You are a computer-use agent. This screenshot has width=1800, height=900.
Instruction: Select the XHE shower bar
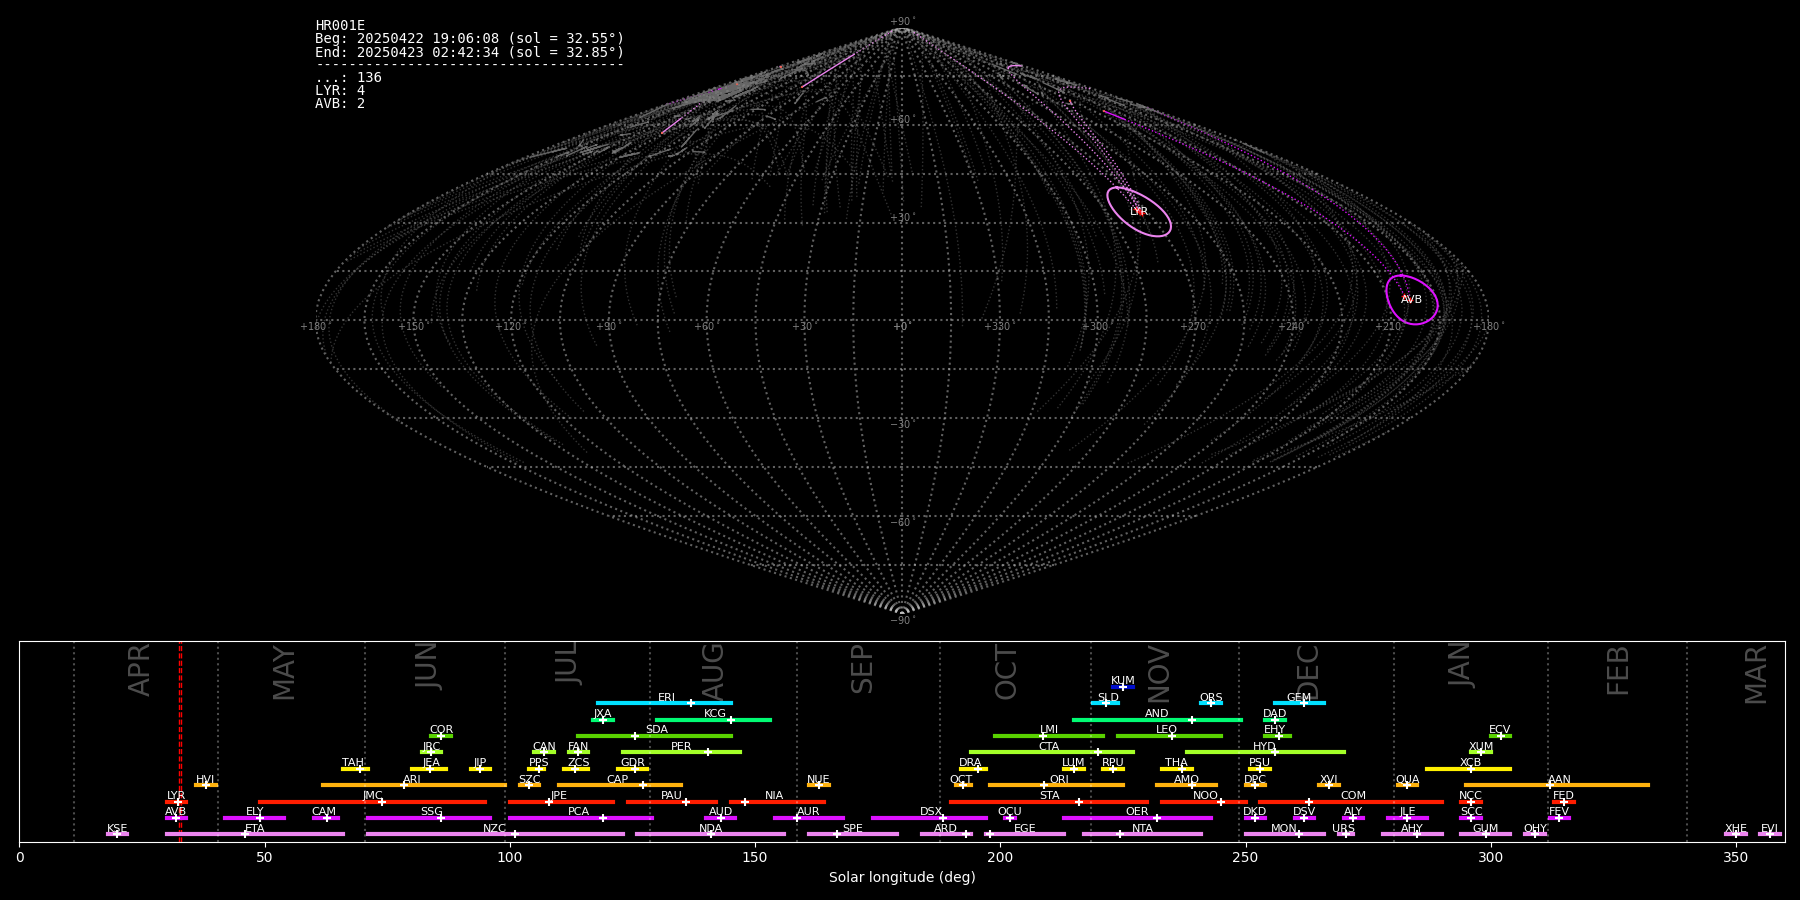pos(1736,834)
